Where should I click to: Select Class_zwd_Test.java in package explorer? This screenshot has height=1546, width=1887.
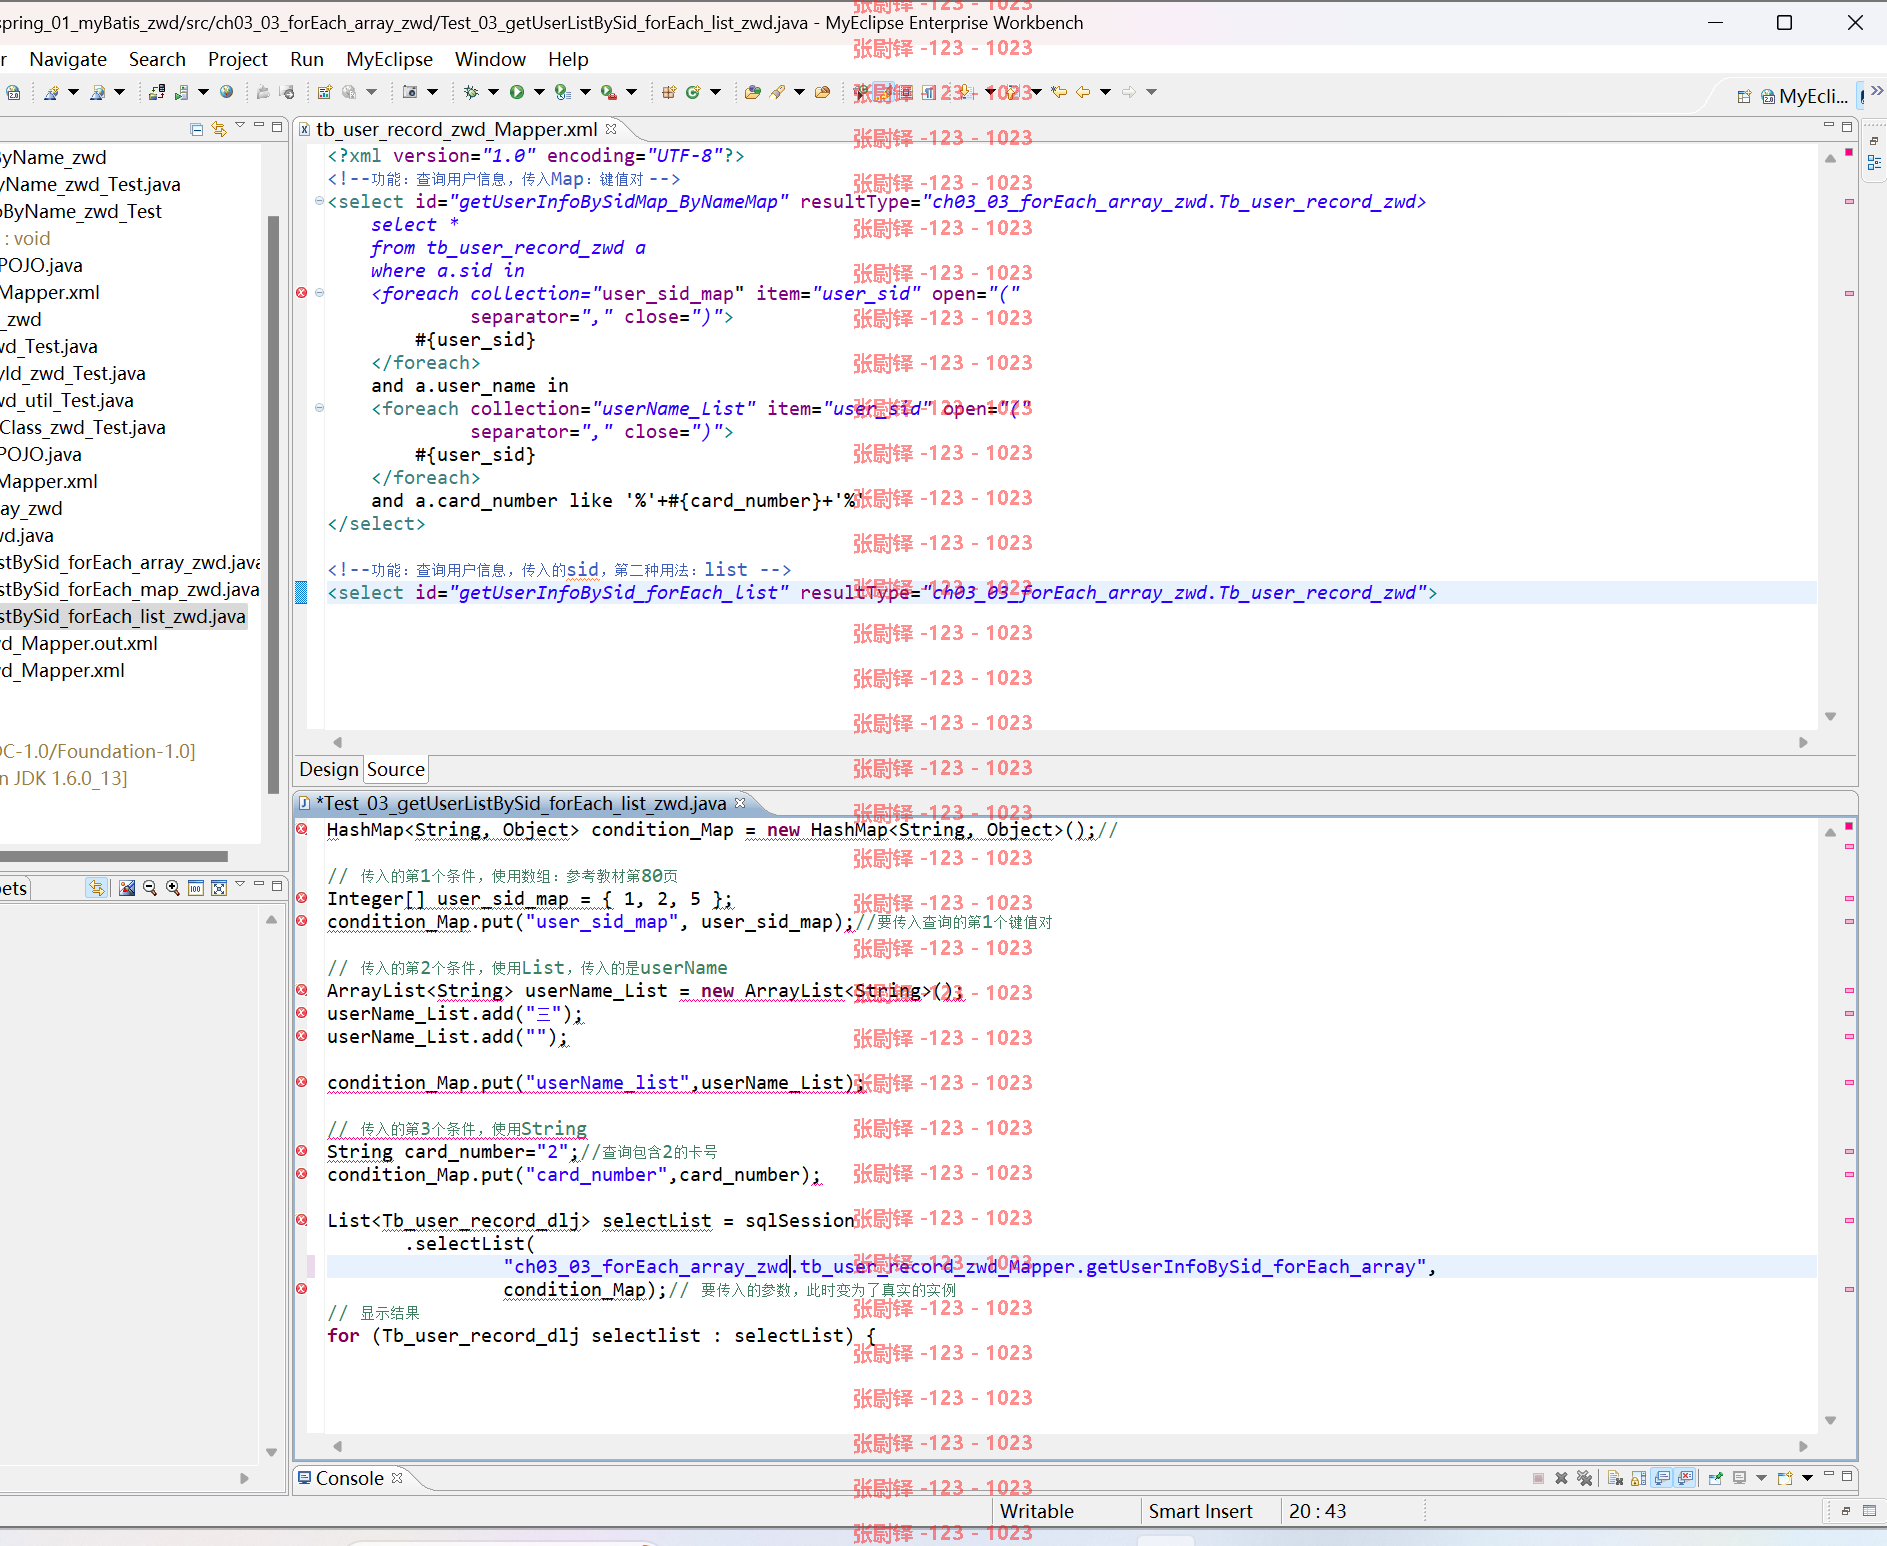pos(83,427)
